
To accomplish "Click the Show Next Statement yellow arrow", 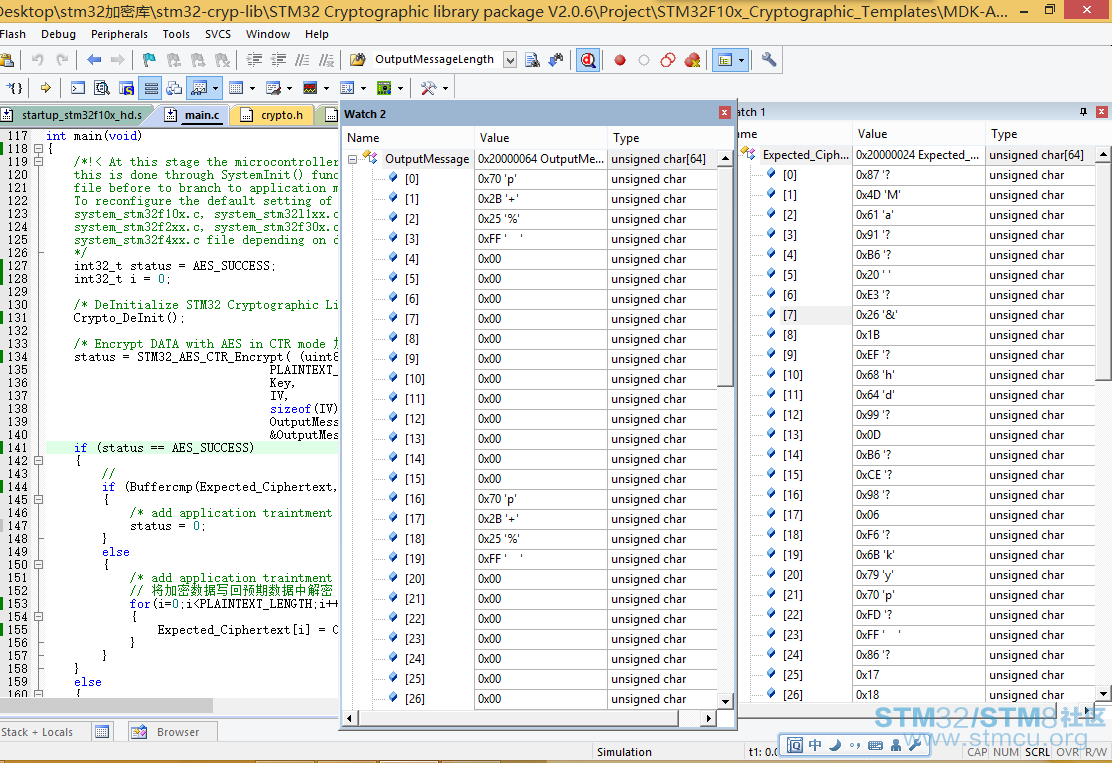I will coord(45,88).
